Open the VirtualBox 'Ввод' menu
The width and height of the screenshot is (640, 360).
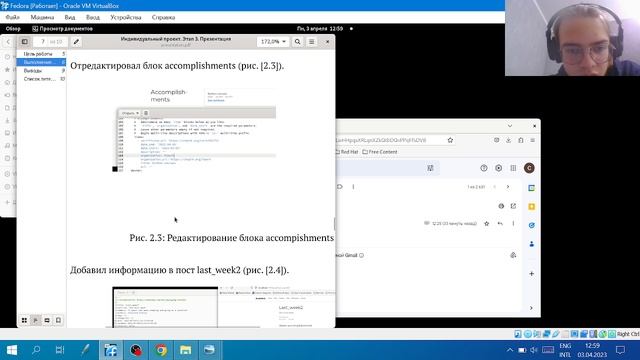(93, 18)
